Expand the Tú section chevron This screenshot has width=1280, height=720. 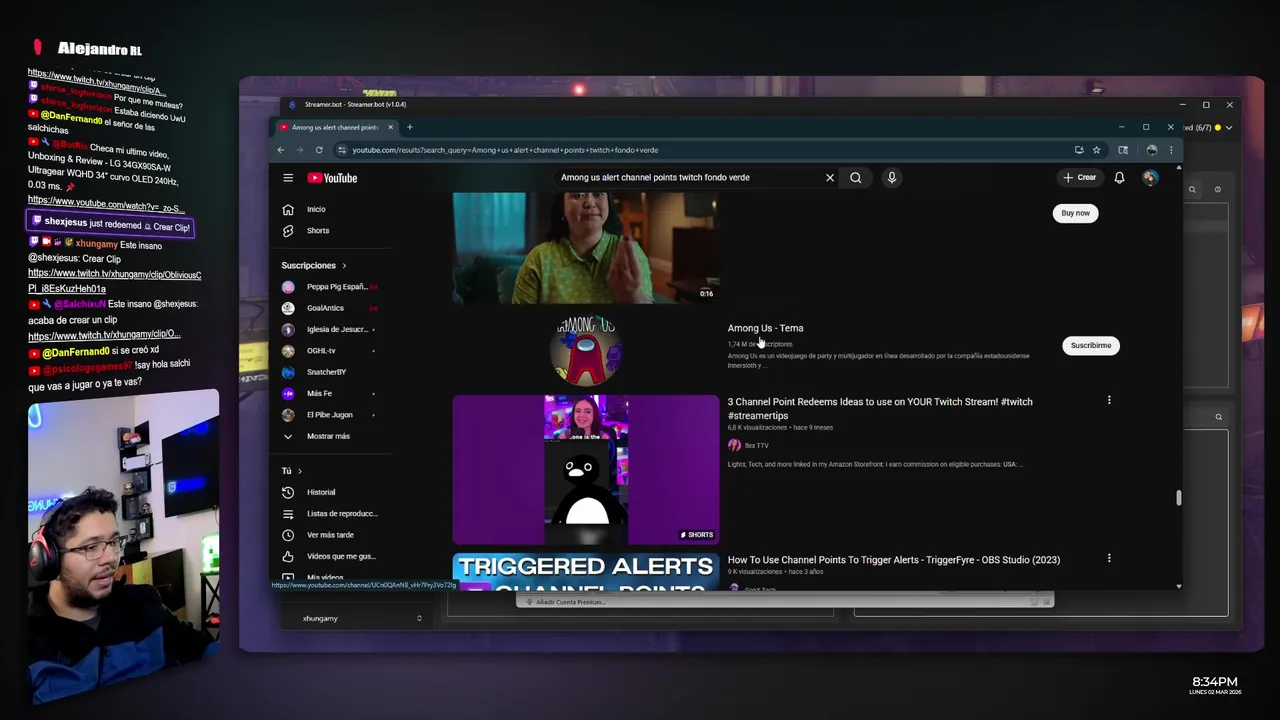[x=299, y=471]
